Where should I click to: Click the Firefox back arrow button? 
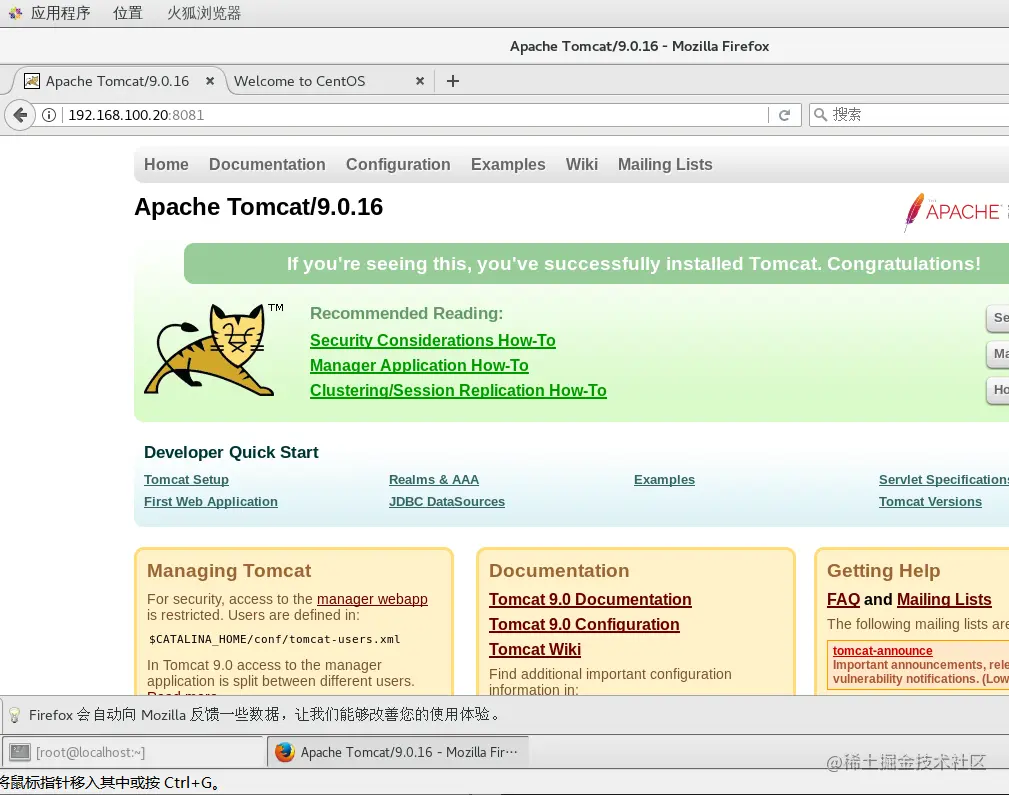[x=20, y=115]
